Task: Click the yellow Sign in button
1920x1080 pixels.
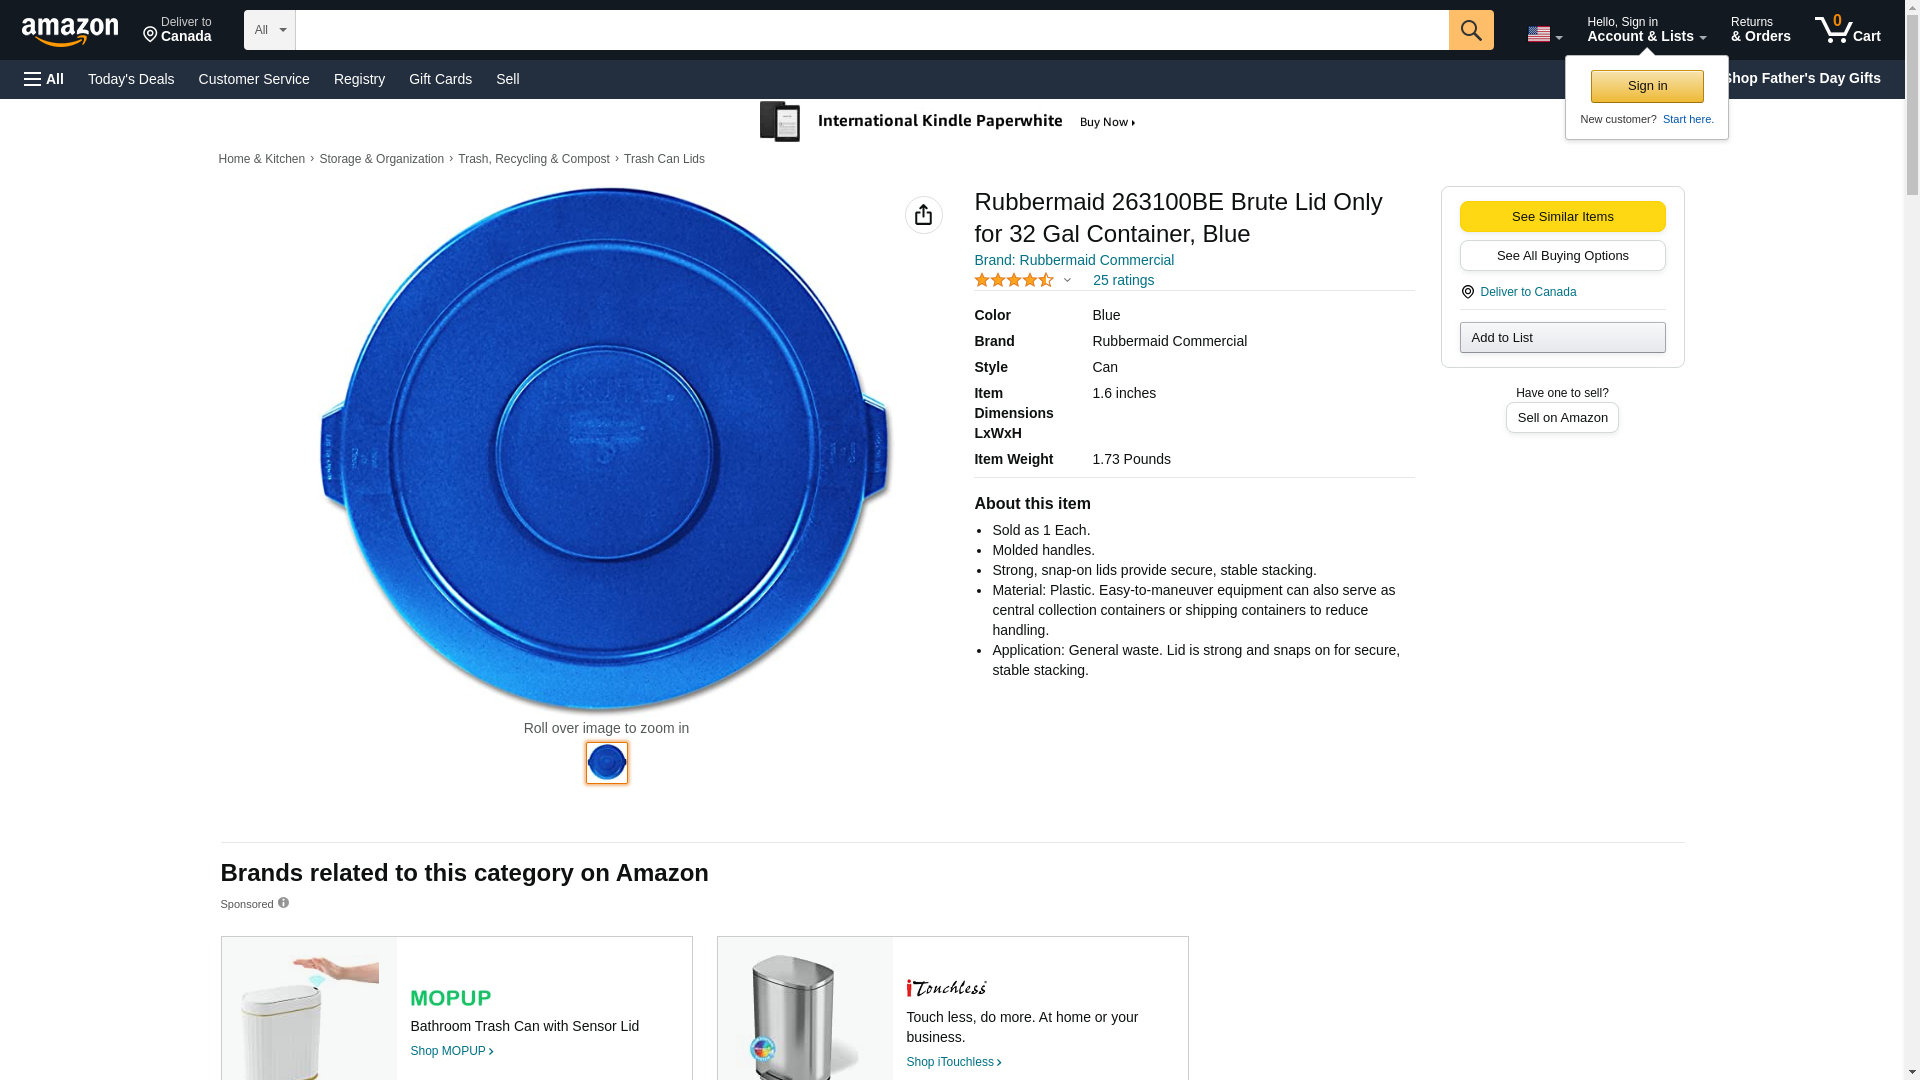Action: tap(1646, 86)
